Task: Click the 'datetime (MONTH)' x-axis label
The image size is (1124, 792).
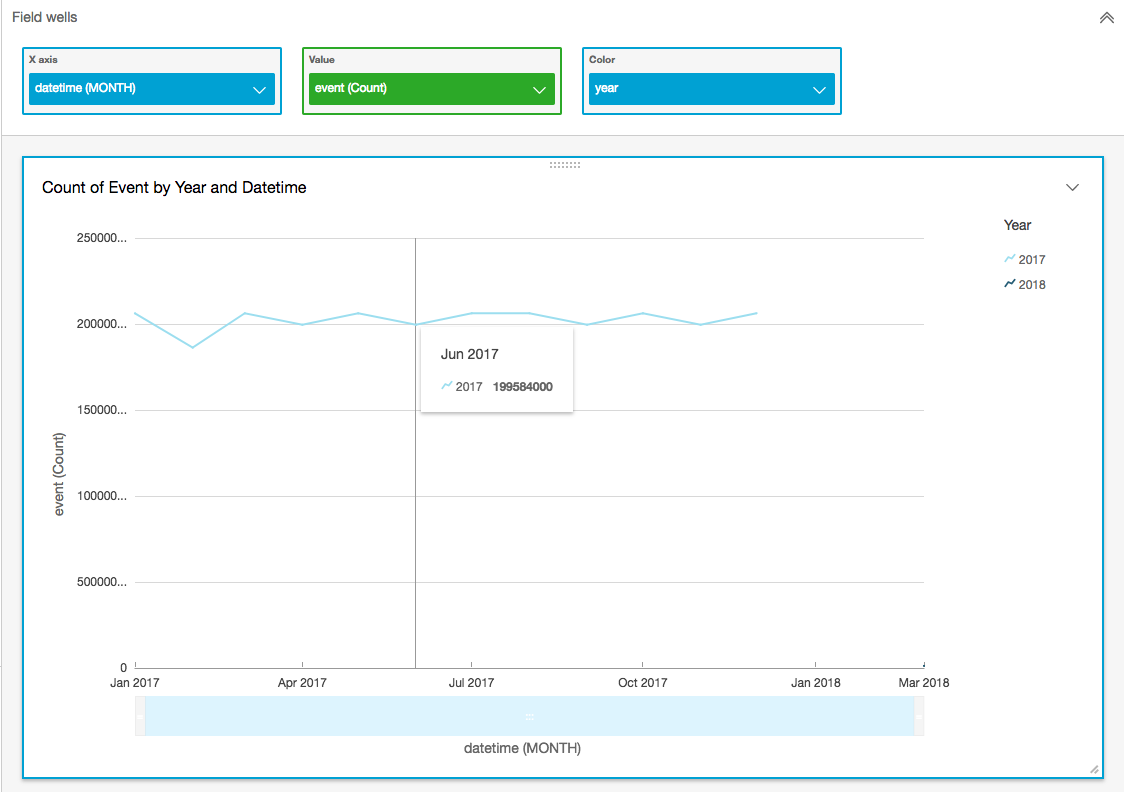Action: [x=523, y=748]
